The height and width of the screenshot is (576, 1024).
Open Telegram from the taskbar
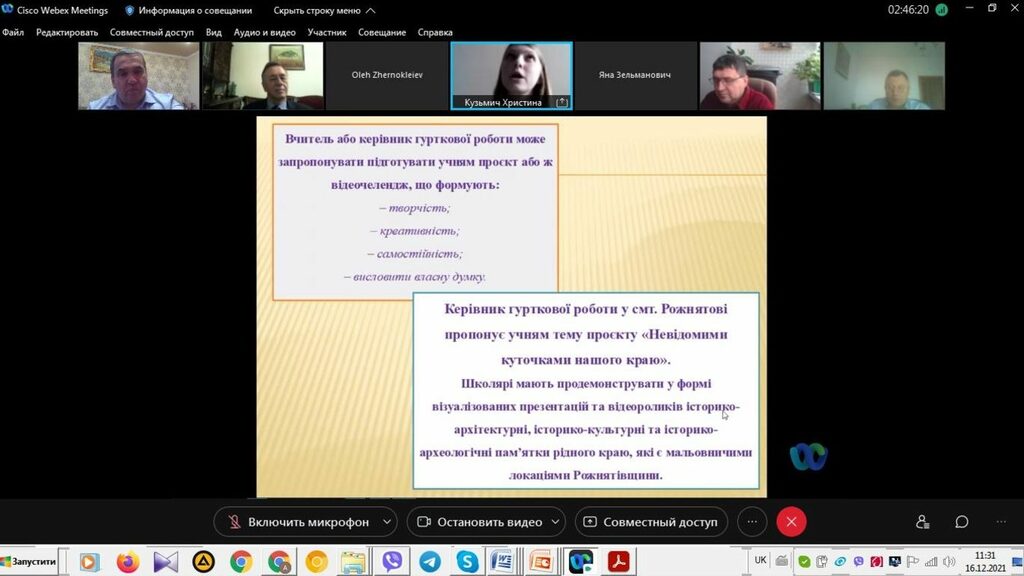click(x=430, y=562)
